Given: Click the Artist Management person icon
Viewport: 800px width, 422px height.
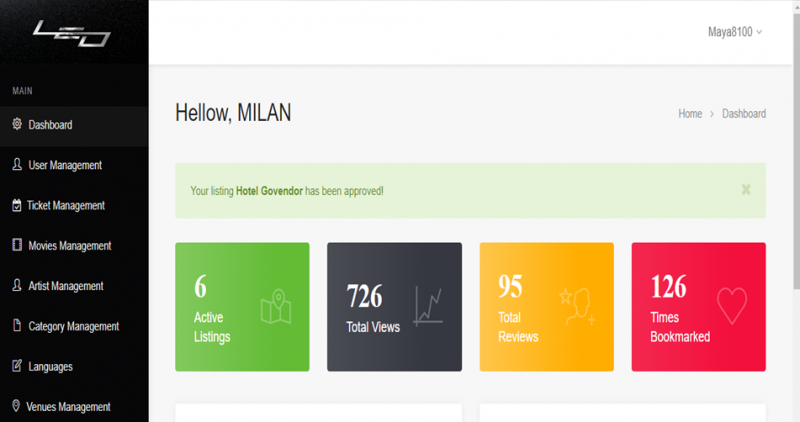Looking at the screenshot, I should [x=17, y=285].
